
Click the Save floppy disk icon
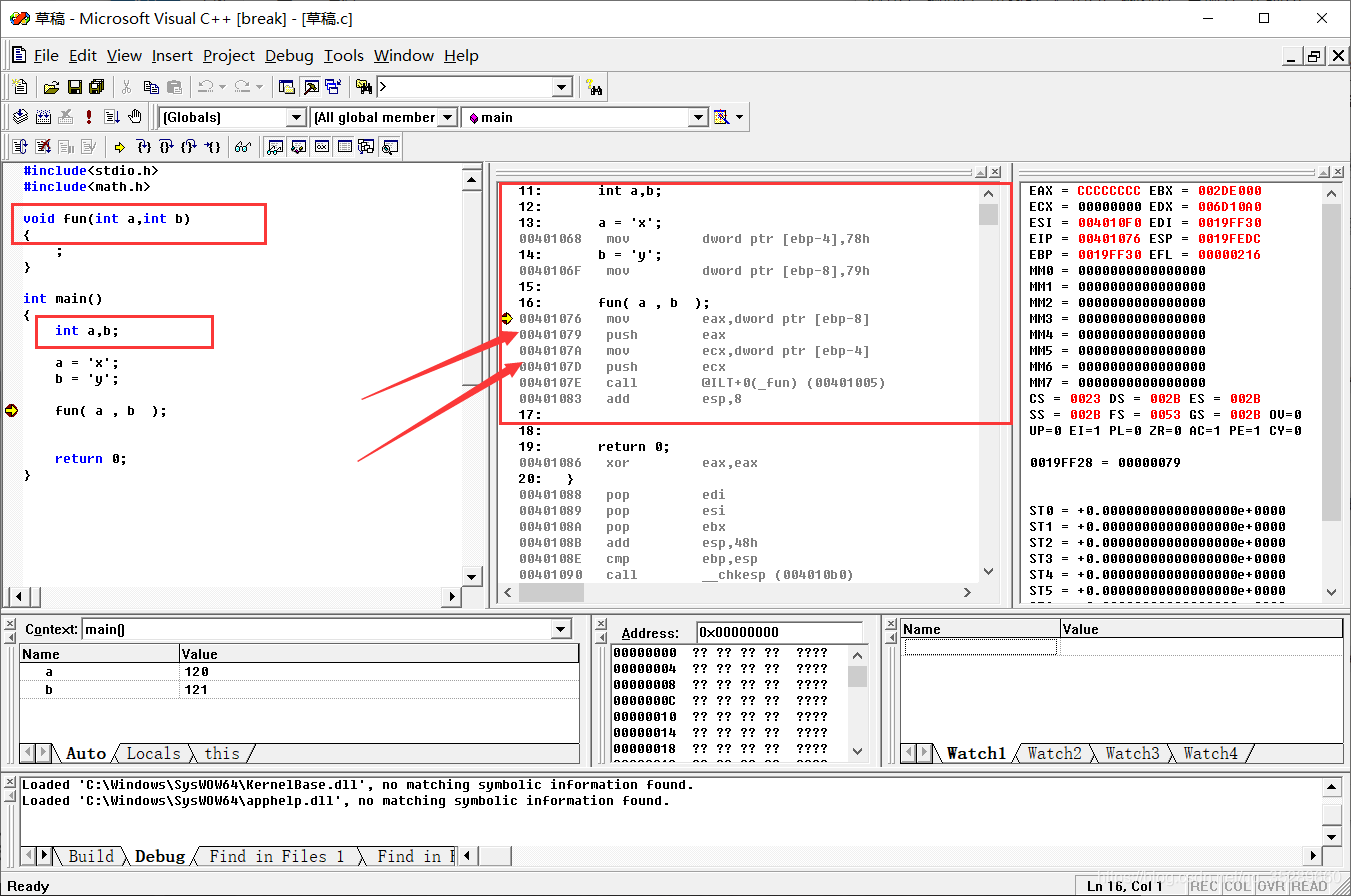[74, 87]
